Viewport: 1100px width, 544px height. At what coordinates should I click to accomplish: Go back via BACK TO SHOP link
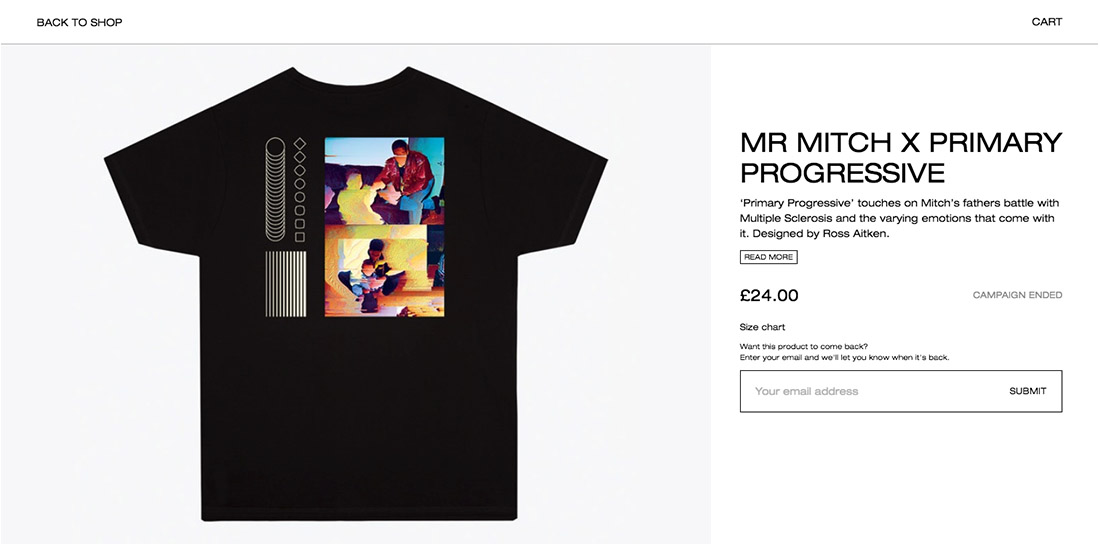(79, 22)
